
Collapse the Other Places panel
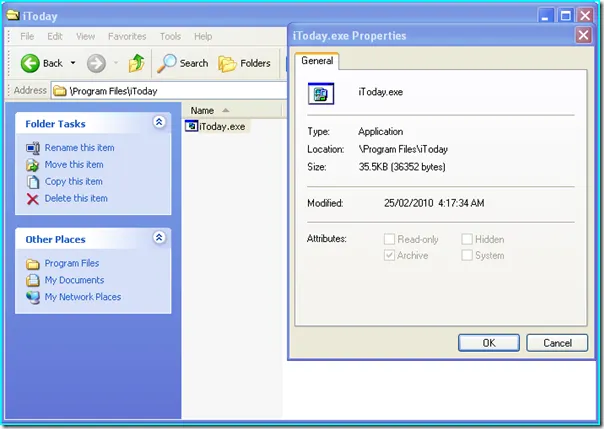coord(159,238)
